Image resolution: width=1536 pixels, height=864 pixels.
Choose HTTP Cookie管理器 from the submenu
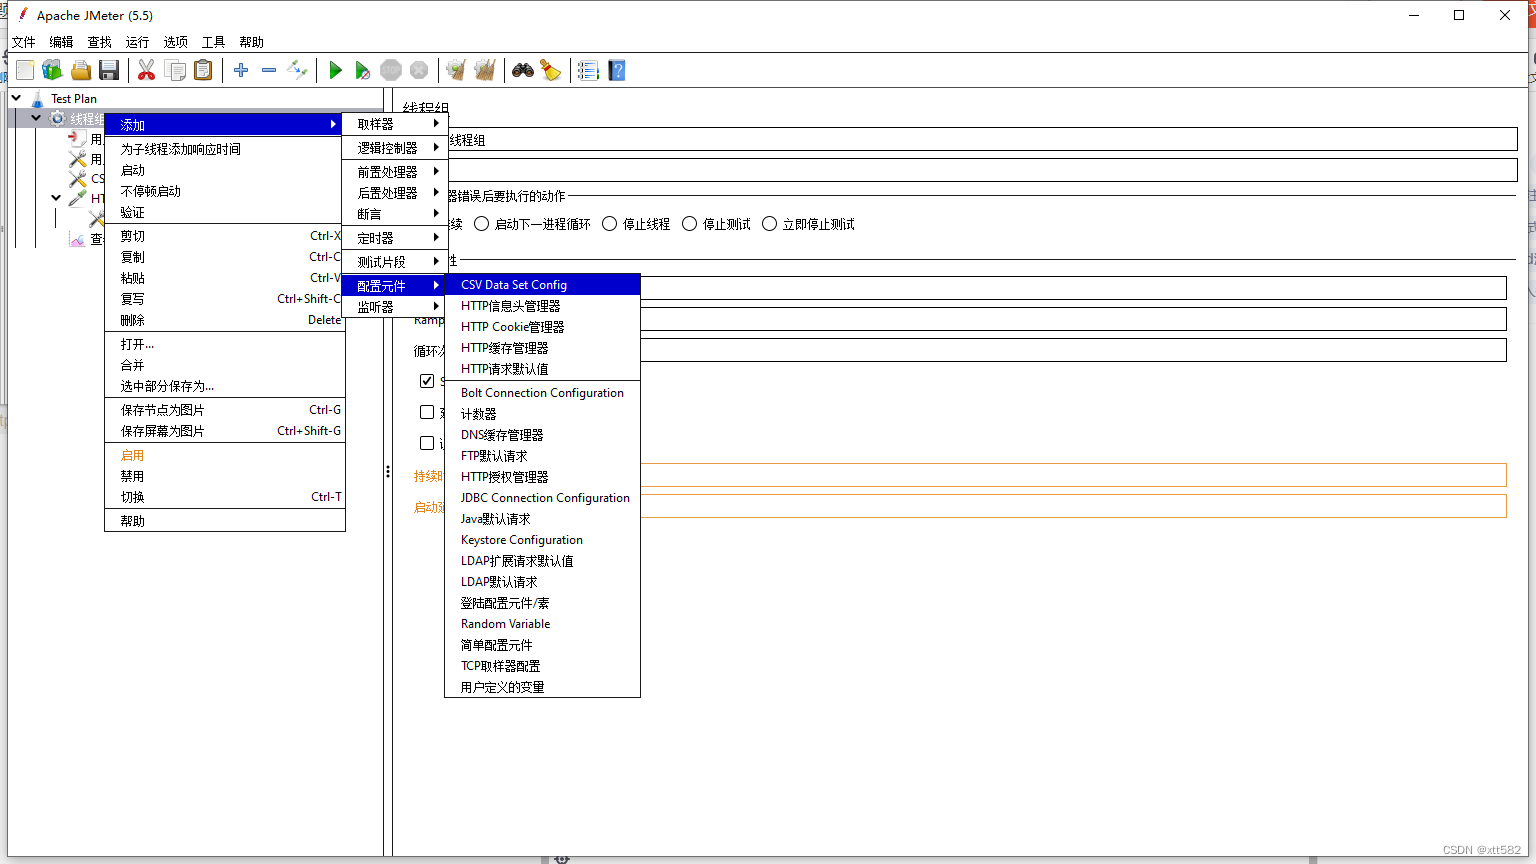[542, 327]
